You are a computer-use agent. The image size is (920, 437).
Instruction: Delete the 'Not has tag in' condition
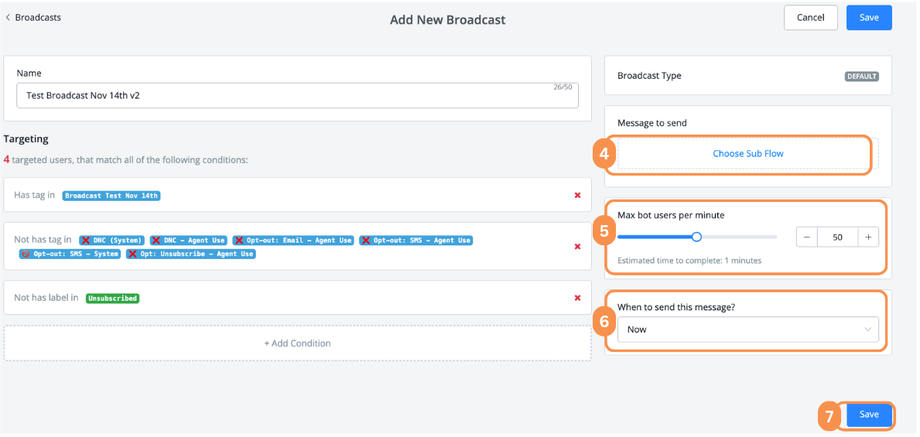tap(577, 246)
